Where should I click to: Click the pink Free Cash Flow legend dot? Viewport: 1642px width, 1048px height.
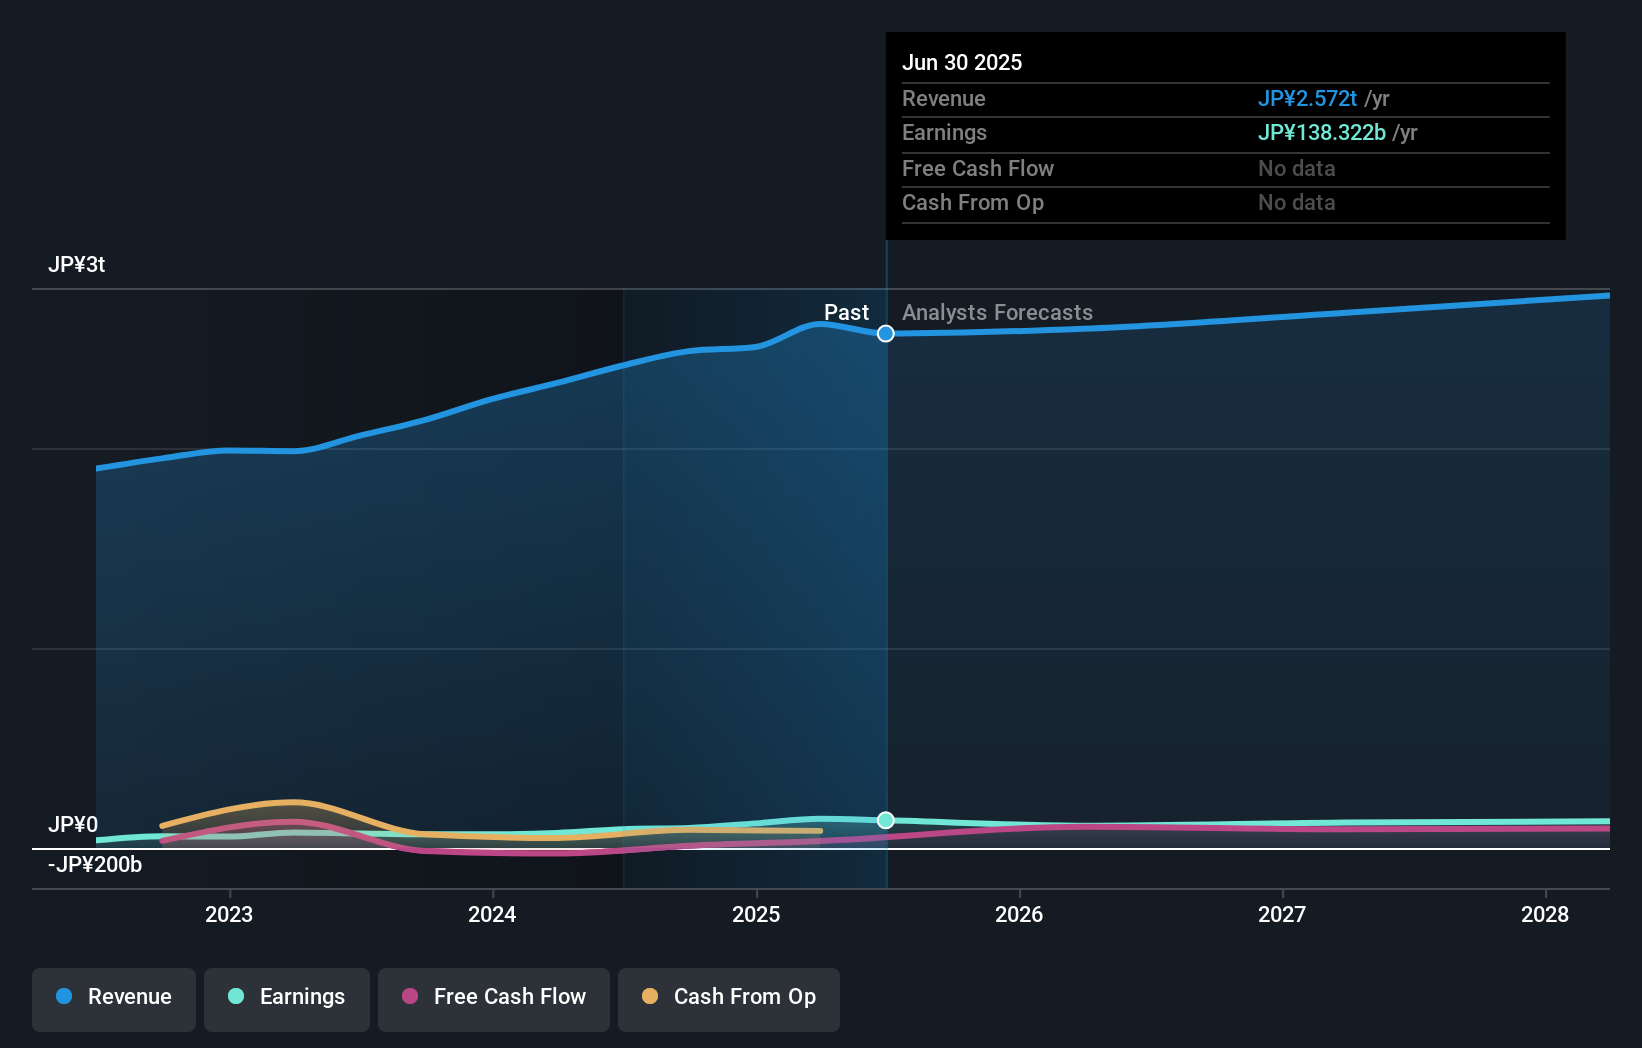click(408, 997)
